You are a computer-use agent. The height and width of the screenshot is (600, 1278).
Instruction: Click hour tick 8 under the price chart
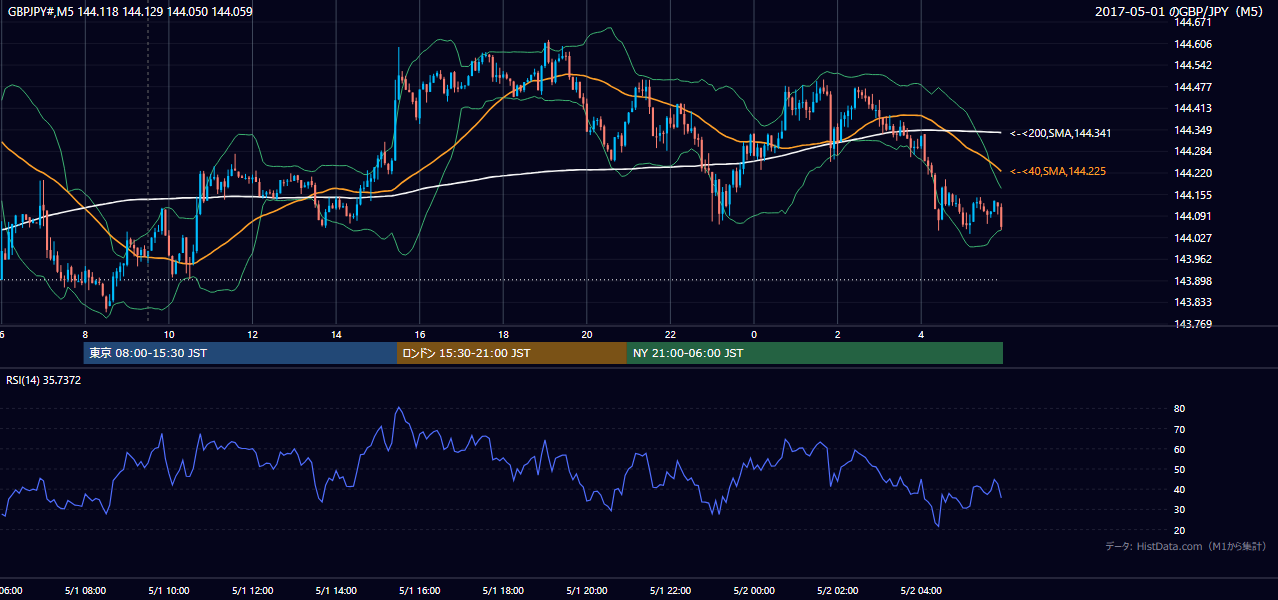click(85, 335)
